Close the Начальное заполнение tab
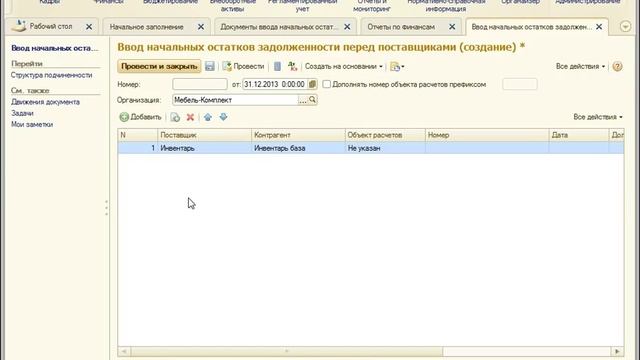Image resolution: width=640 pixels, height=360 pixels. pyautogui.click(x=201, y=27)
